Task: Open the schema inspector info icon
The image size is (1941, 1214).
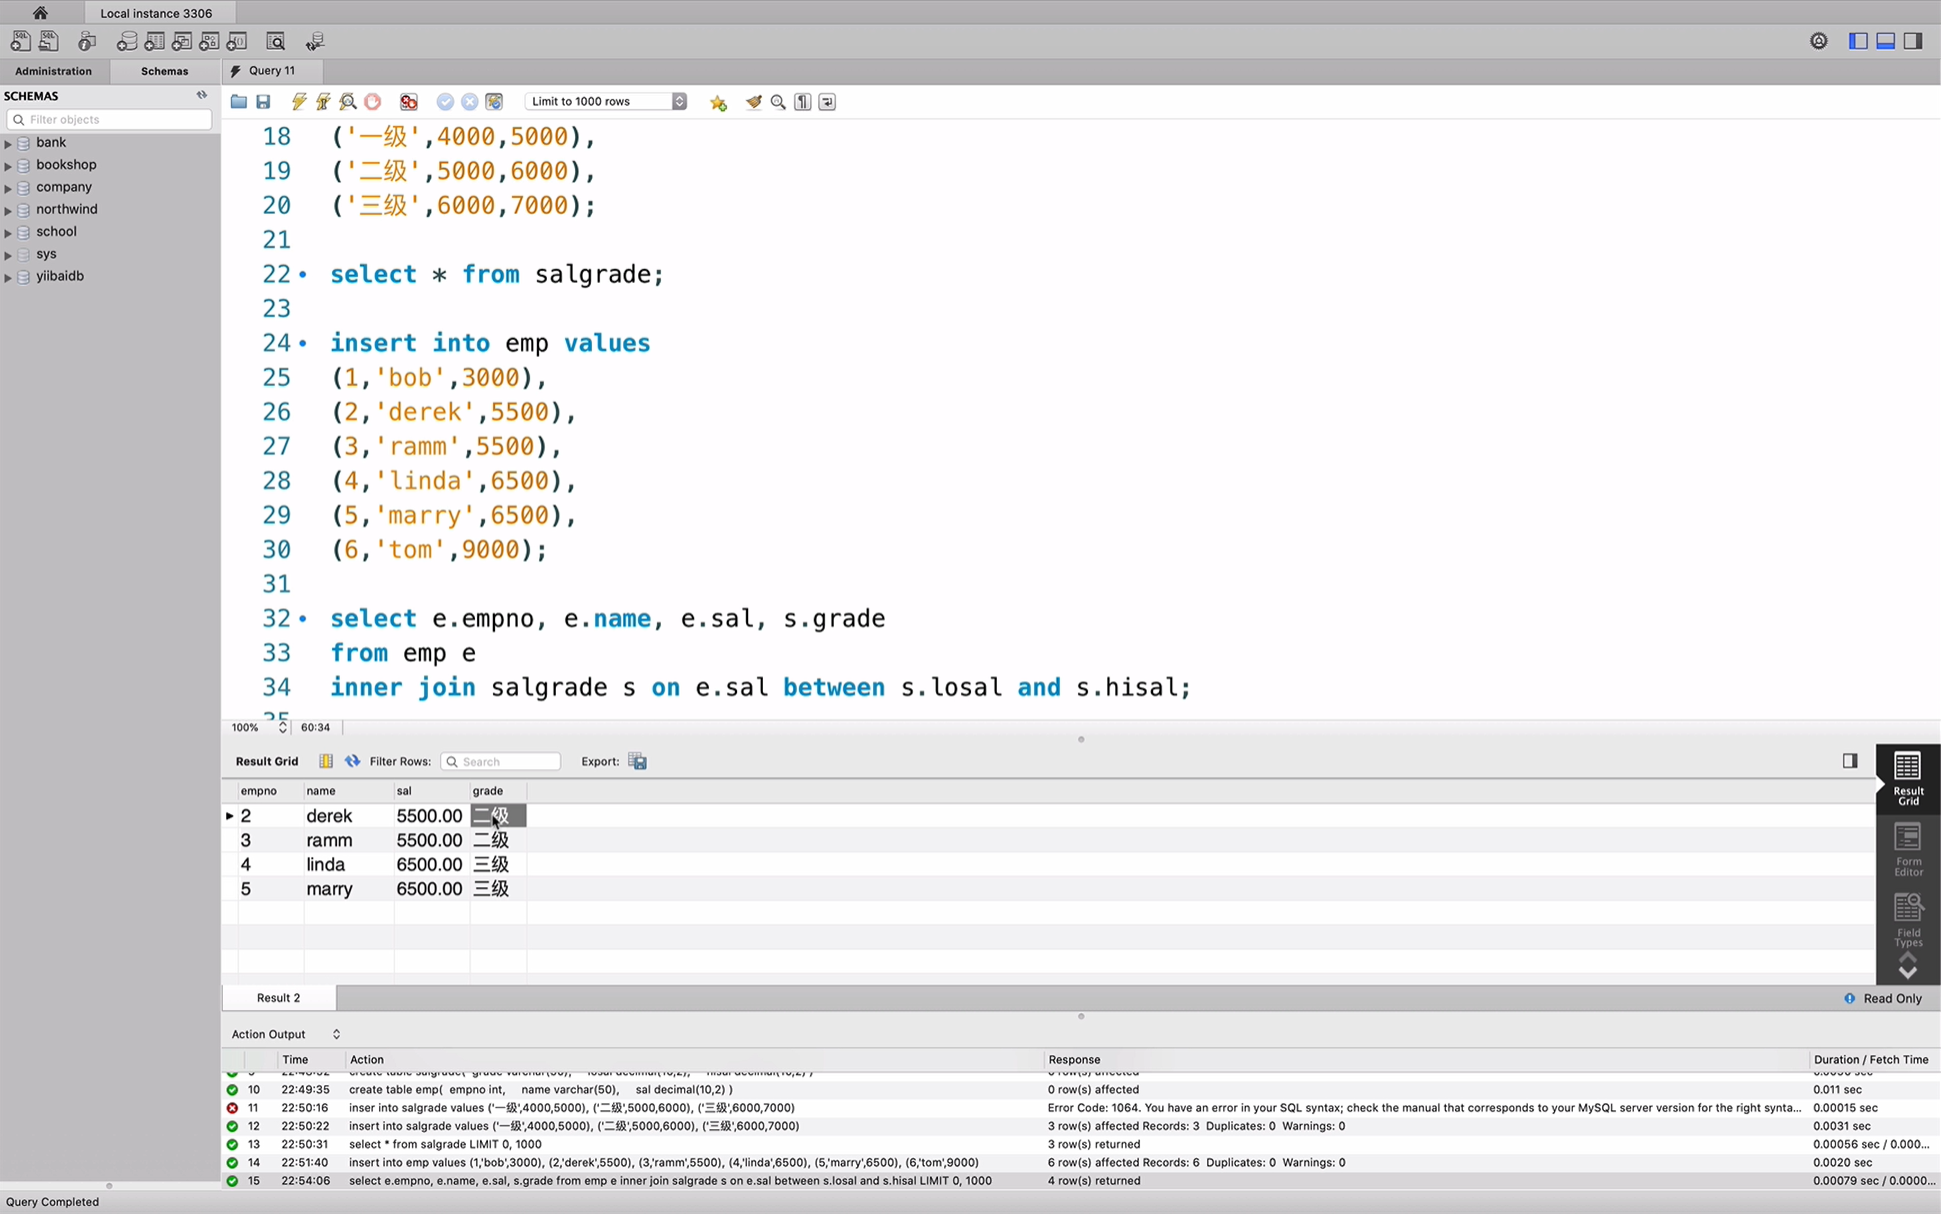Action: [x=88, y=41]
